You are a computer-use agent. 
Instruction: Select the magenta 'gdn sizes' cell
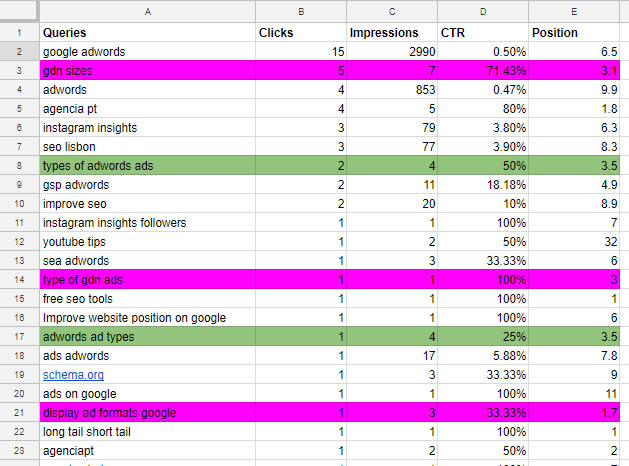148,71
